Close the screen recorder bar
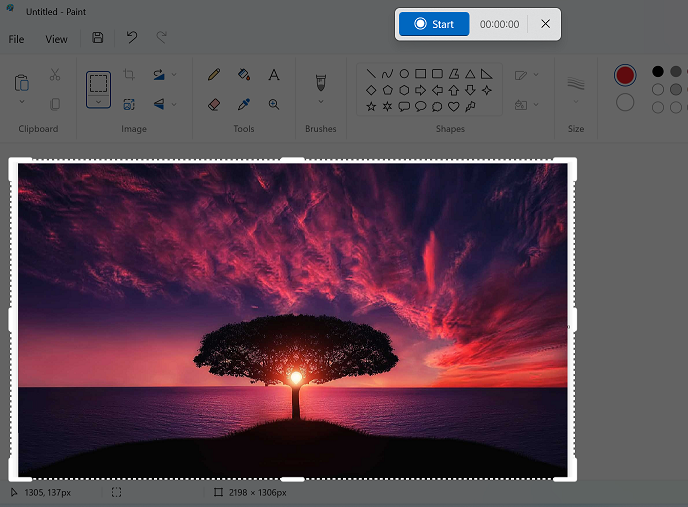The height and width of the screenshot is (507, 688). [545, 24]
